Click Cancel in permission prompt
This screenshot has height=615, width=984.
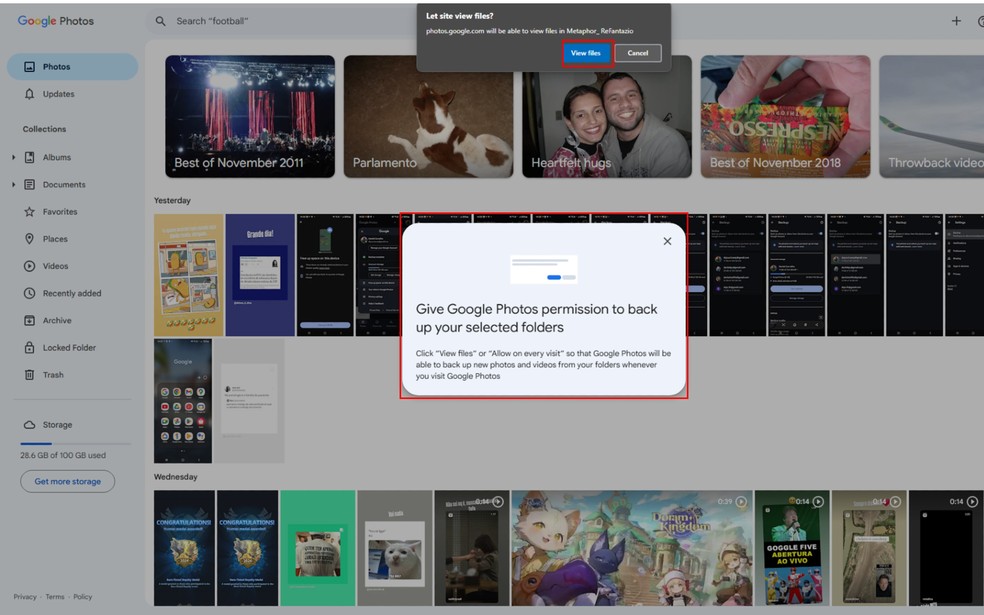coord(637,53)
